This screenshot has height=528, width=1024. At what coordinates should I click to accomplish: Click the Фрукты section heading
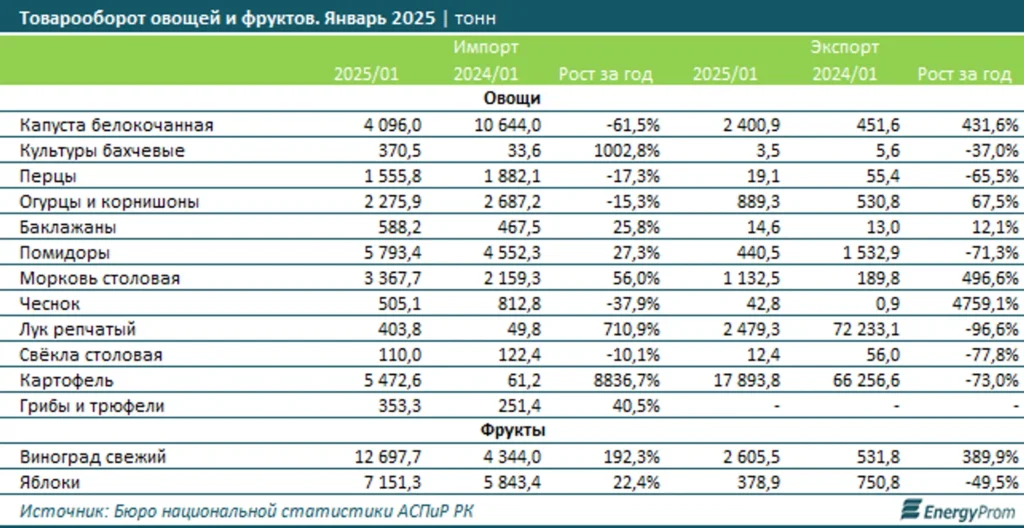click(x=512, y=431)
